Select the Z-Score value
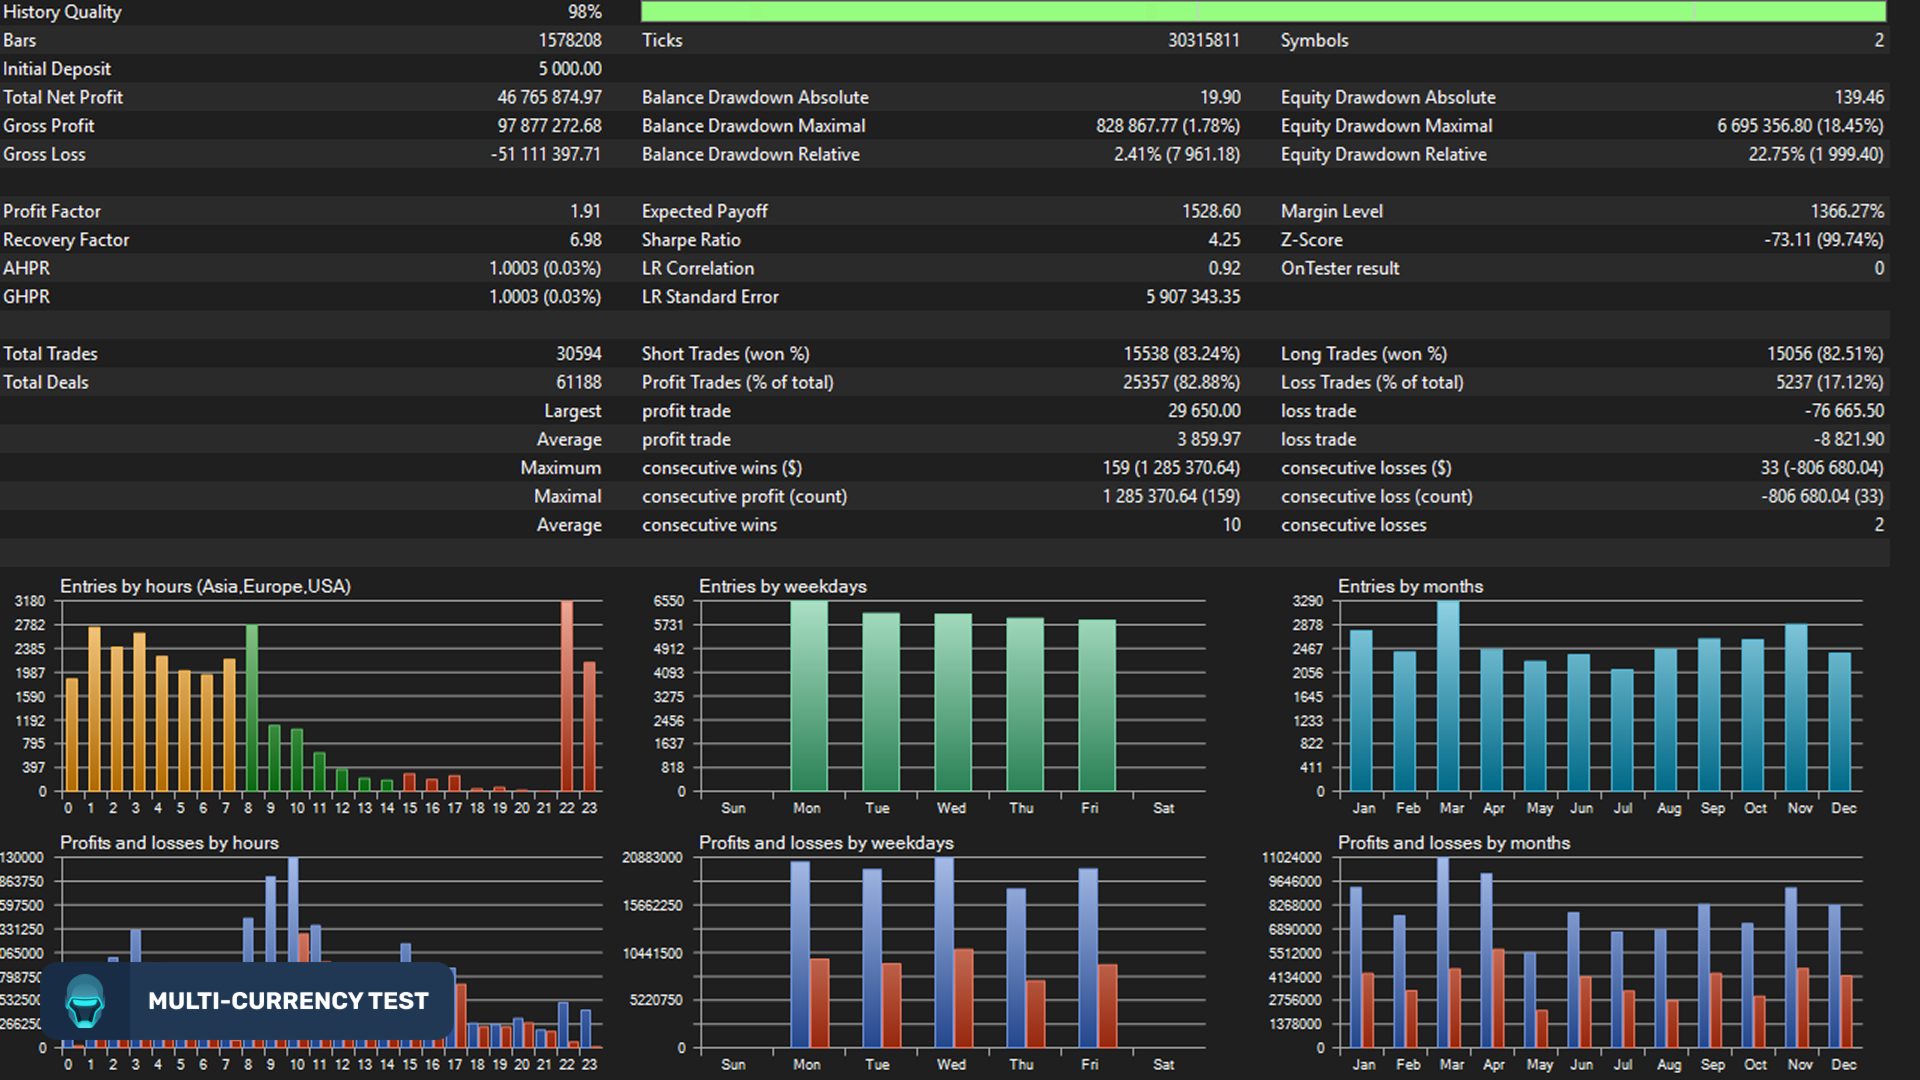This screenshot has height=1080, width=1920. (1827, 240)
